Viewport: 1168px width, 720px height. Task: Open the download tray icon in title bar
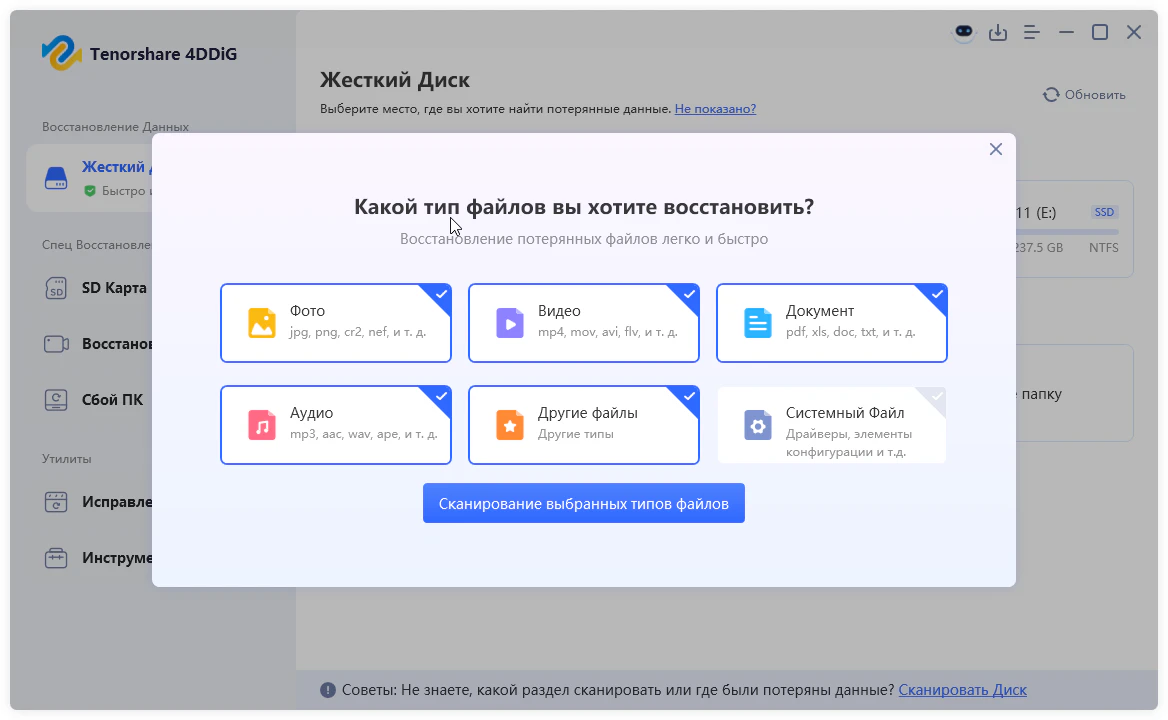click(x=998, y=32)
